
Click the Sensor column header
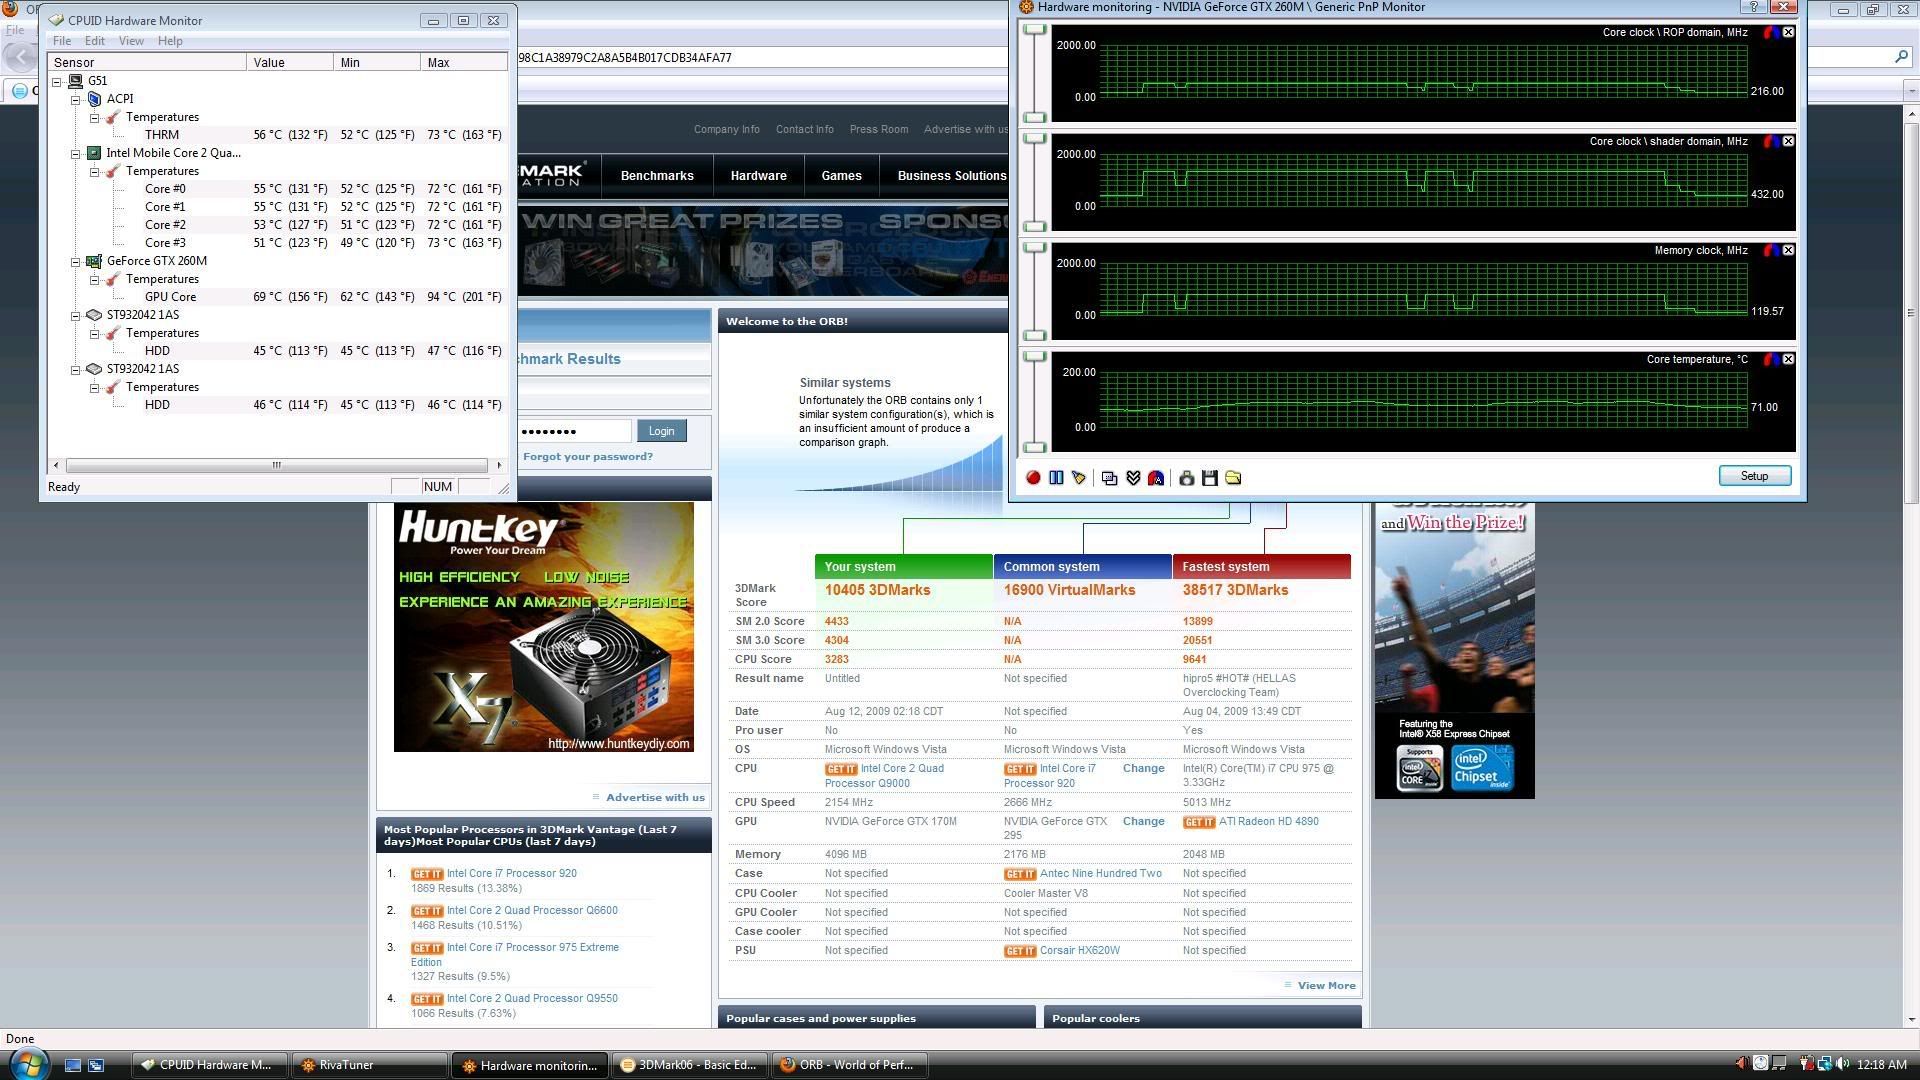point(147,62)
